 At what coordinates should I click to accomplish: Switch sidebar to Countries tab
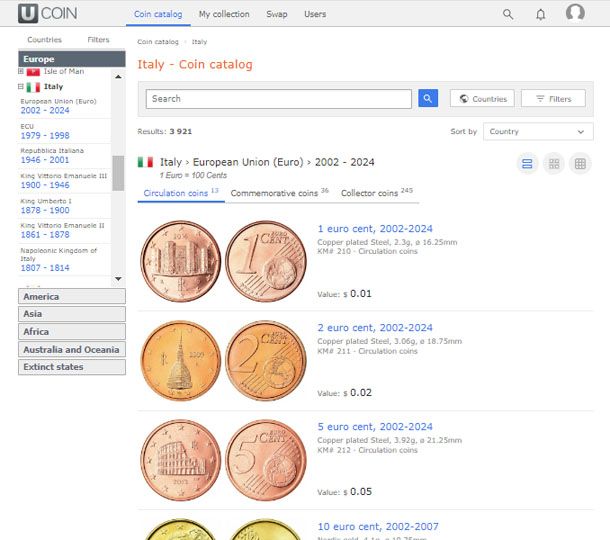click(44, 40)
